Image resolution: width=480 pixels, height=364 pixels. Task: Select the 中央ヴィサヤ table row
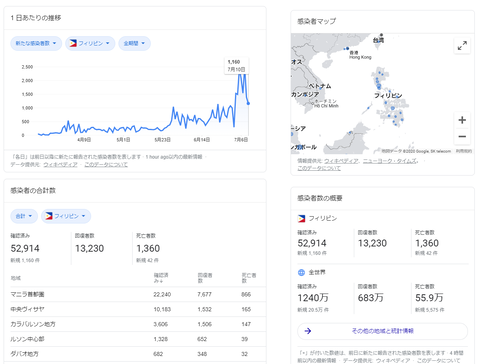[x=135, y=309]
